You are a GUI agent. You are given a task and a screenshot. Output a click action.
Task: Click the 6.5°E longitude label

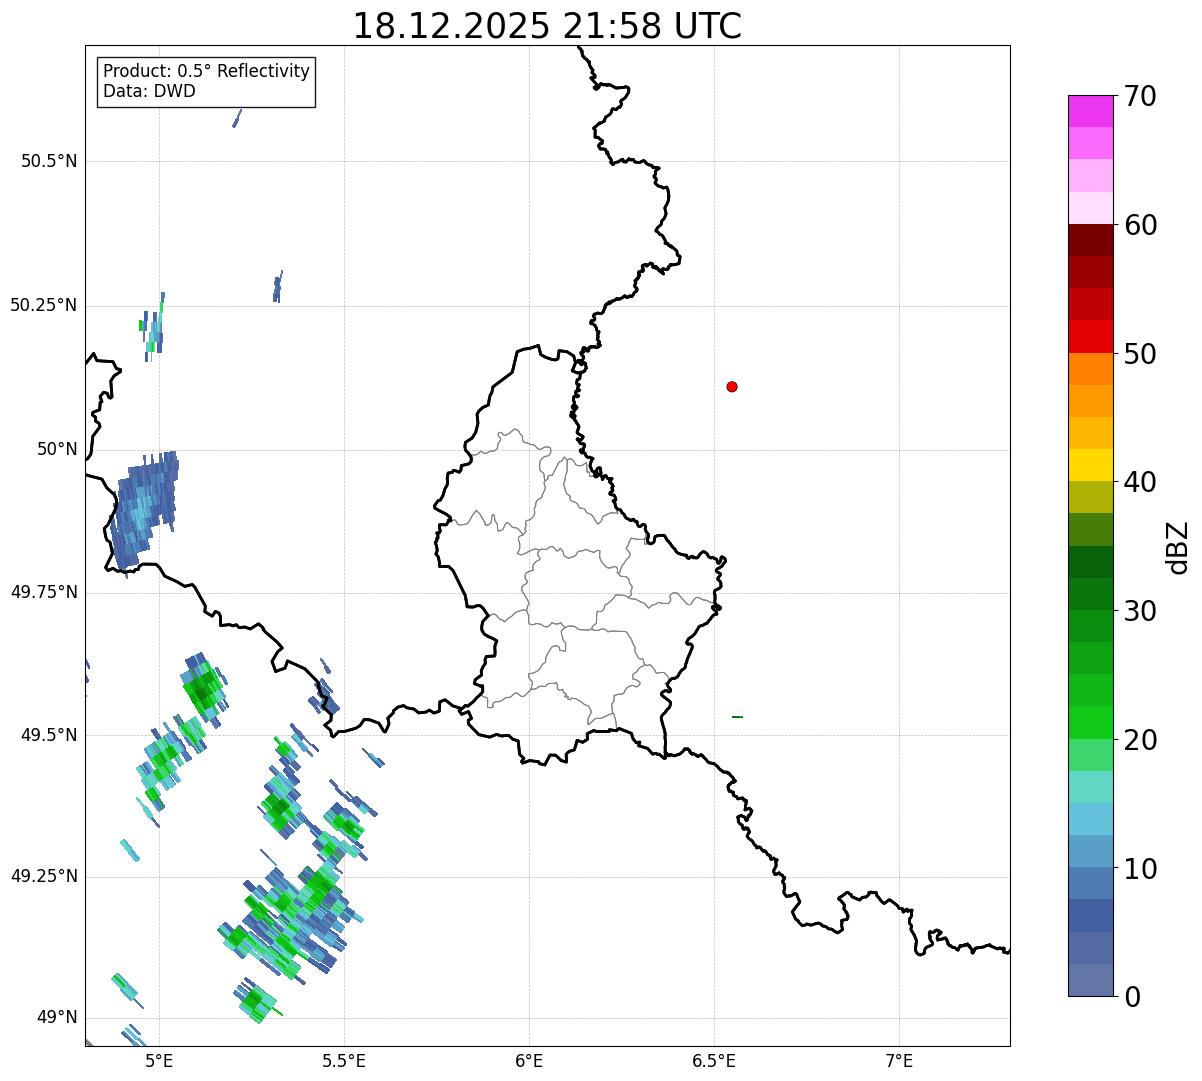(x=714, y=1061)
